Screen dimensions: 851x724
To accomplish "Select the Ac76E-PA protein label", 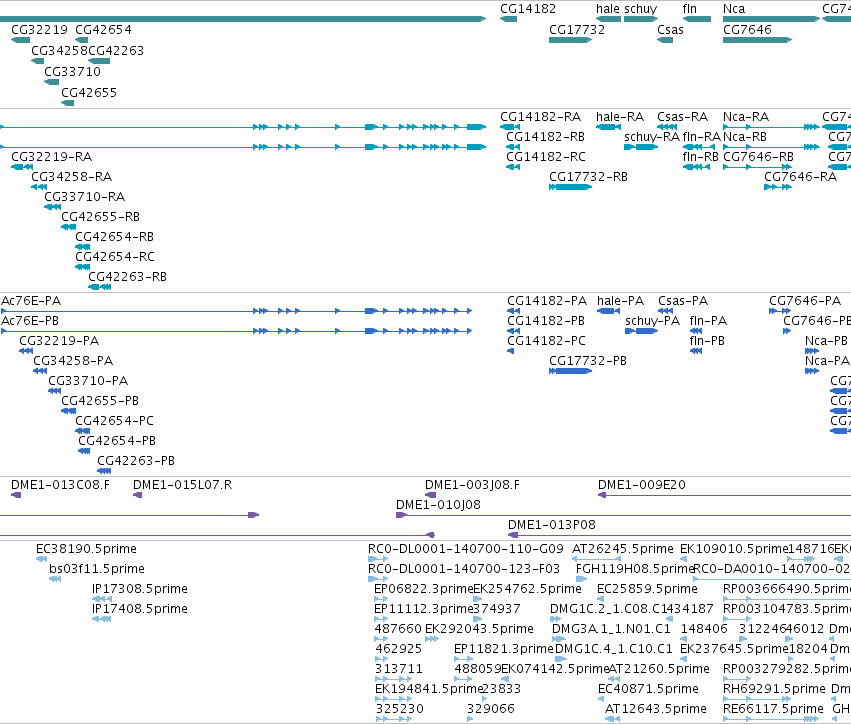I will pos(31,301).
